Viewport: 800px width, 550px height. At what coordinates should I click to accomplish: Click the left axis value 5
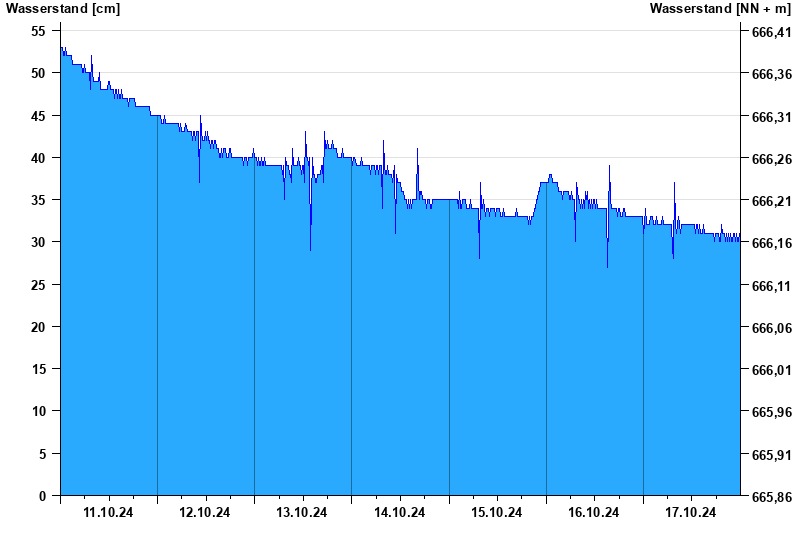[42, 454]
